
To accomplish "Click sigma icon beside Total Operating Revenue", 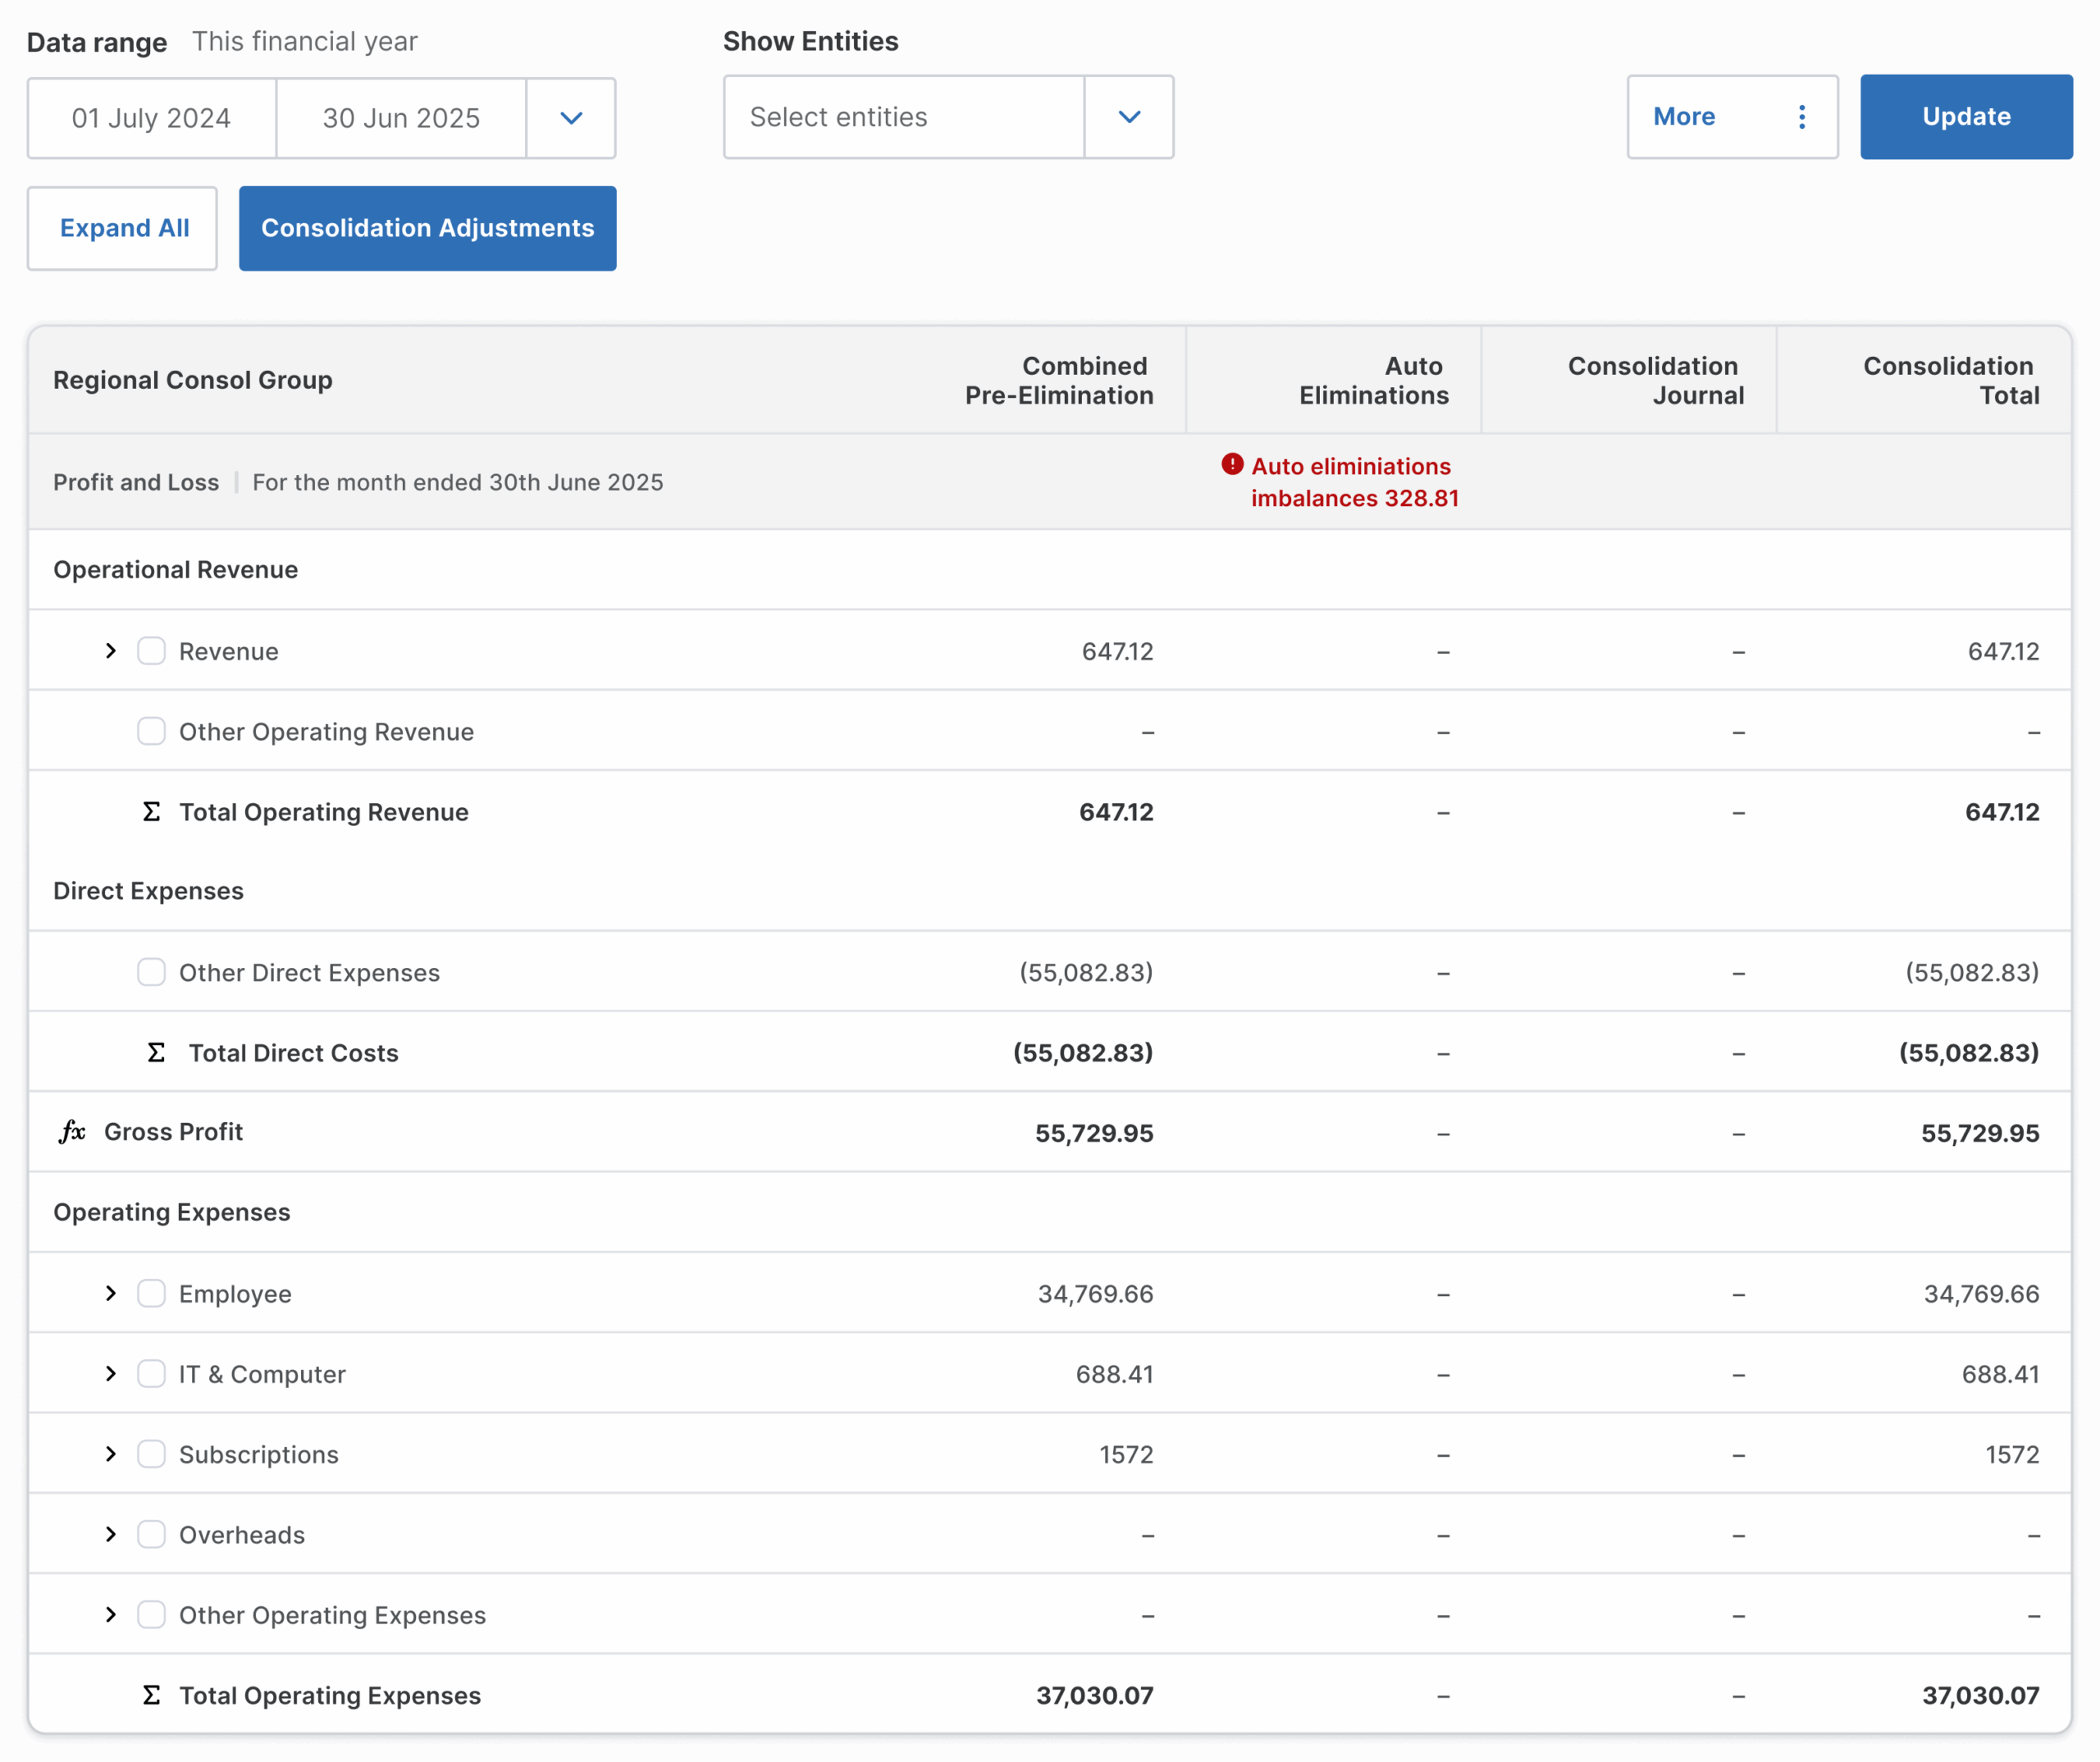I will point(151,811).
